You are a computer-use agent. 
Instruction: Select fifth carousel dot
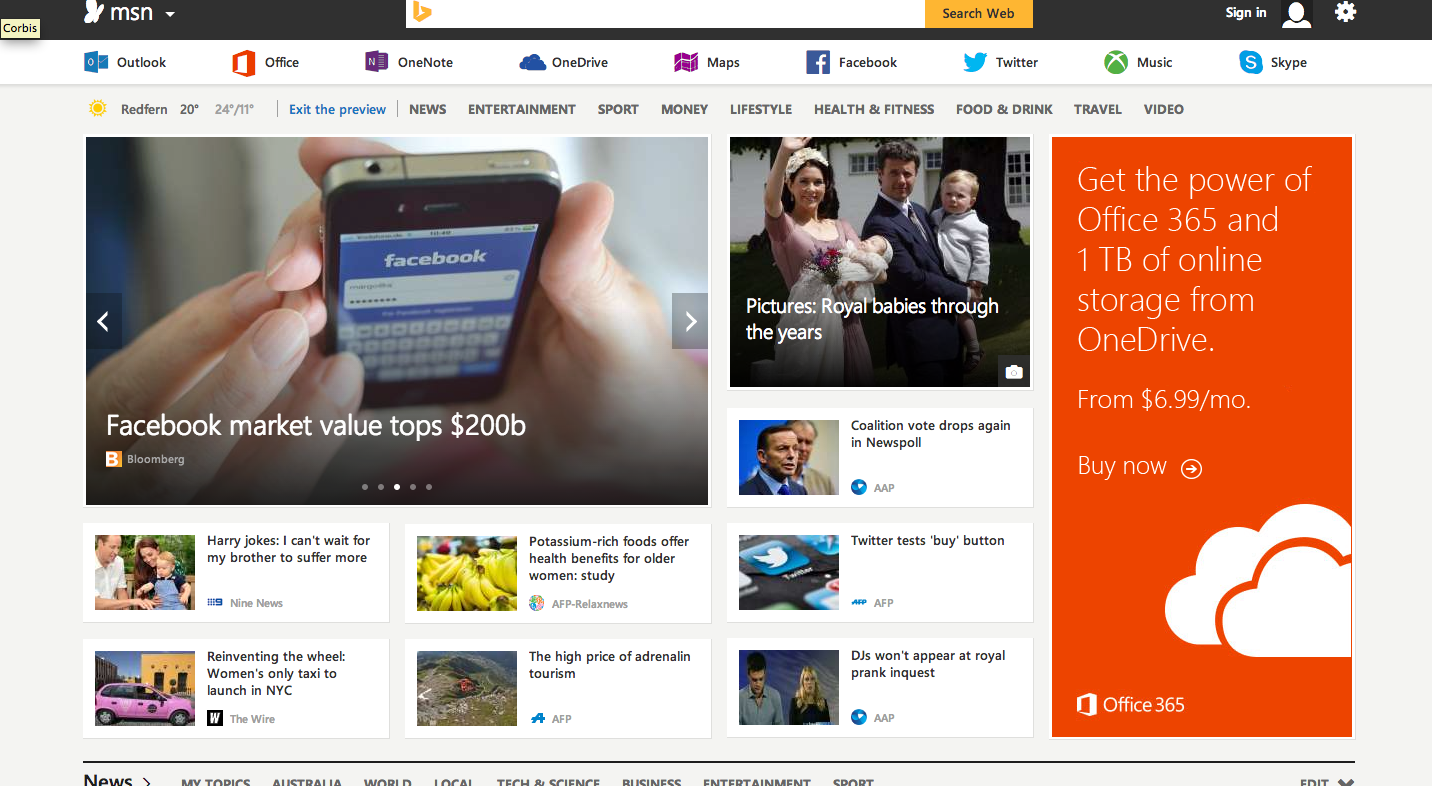click(429, 487)
